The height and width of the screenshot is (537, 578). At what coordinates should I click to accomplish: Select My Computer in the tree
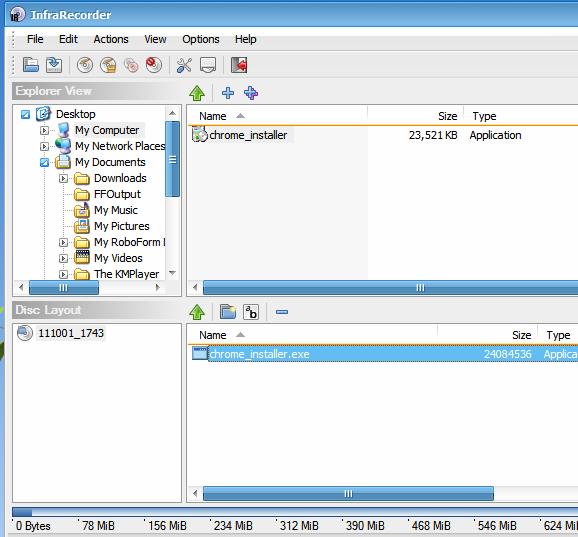coord(107,130)
